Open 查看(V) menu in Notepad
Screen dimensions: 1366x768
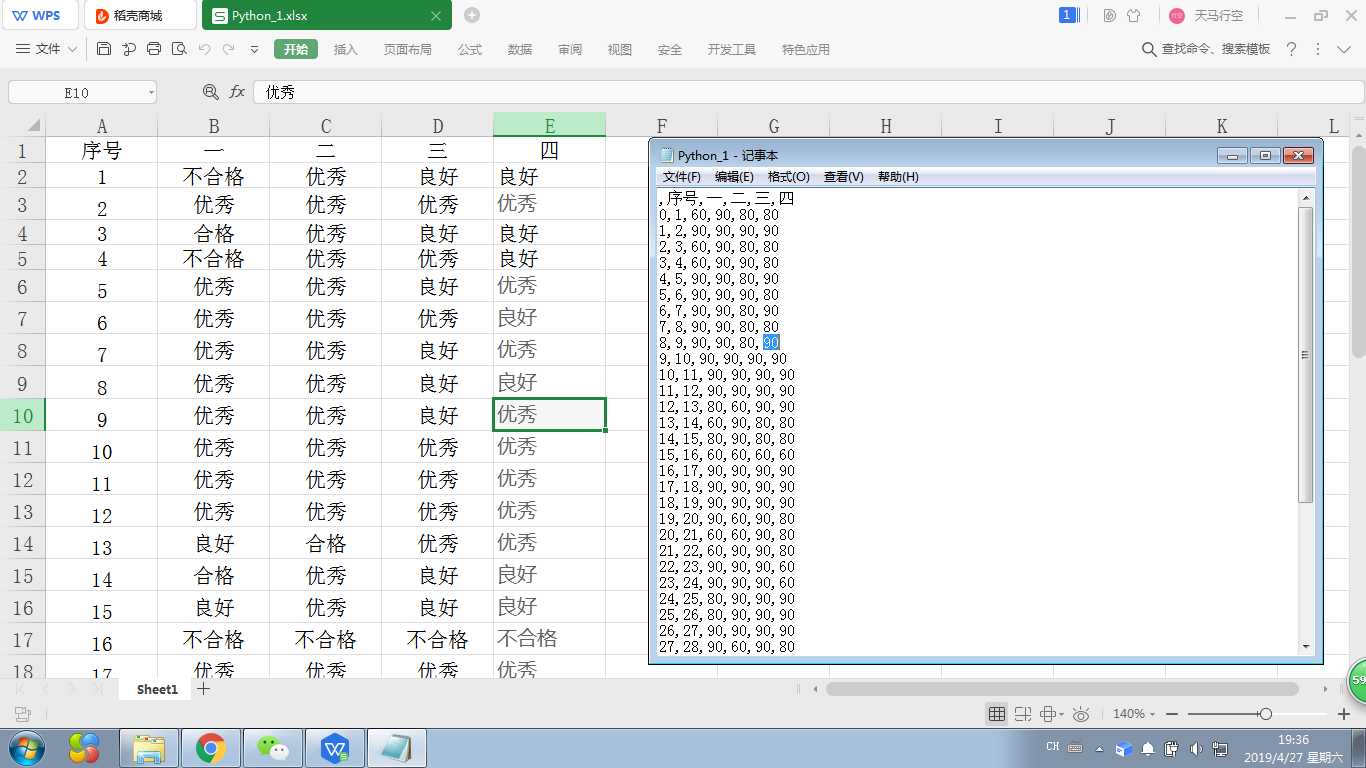pos(843,176)
